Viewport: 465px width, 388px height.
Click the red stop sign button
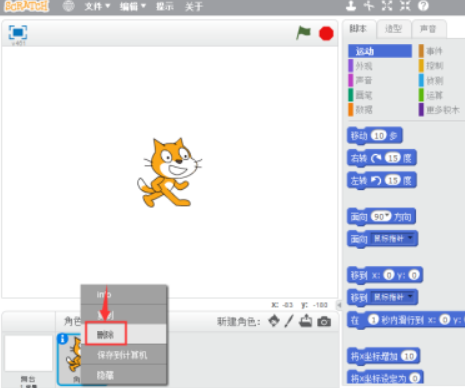326,33
